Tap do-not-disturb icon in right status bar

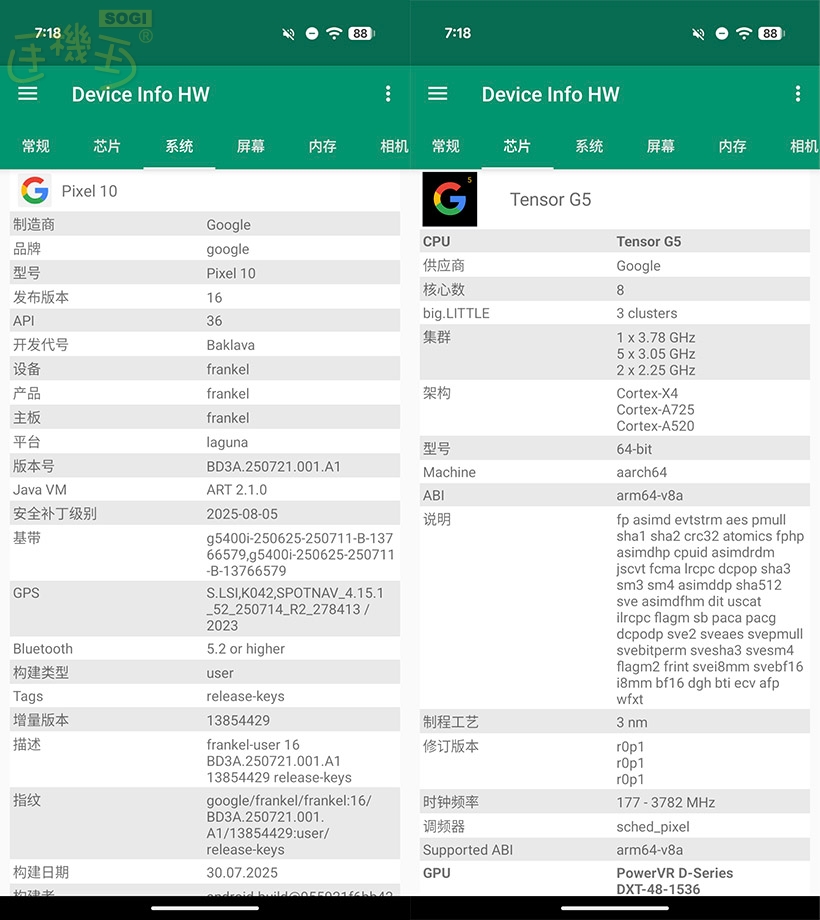click(722, 33)
